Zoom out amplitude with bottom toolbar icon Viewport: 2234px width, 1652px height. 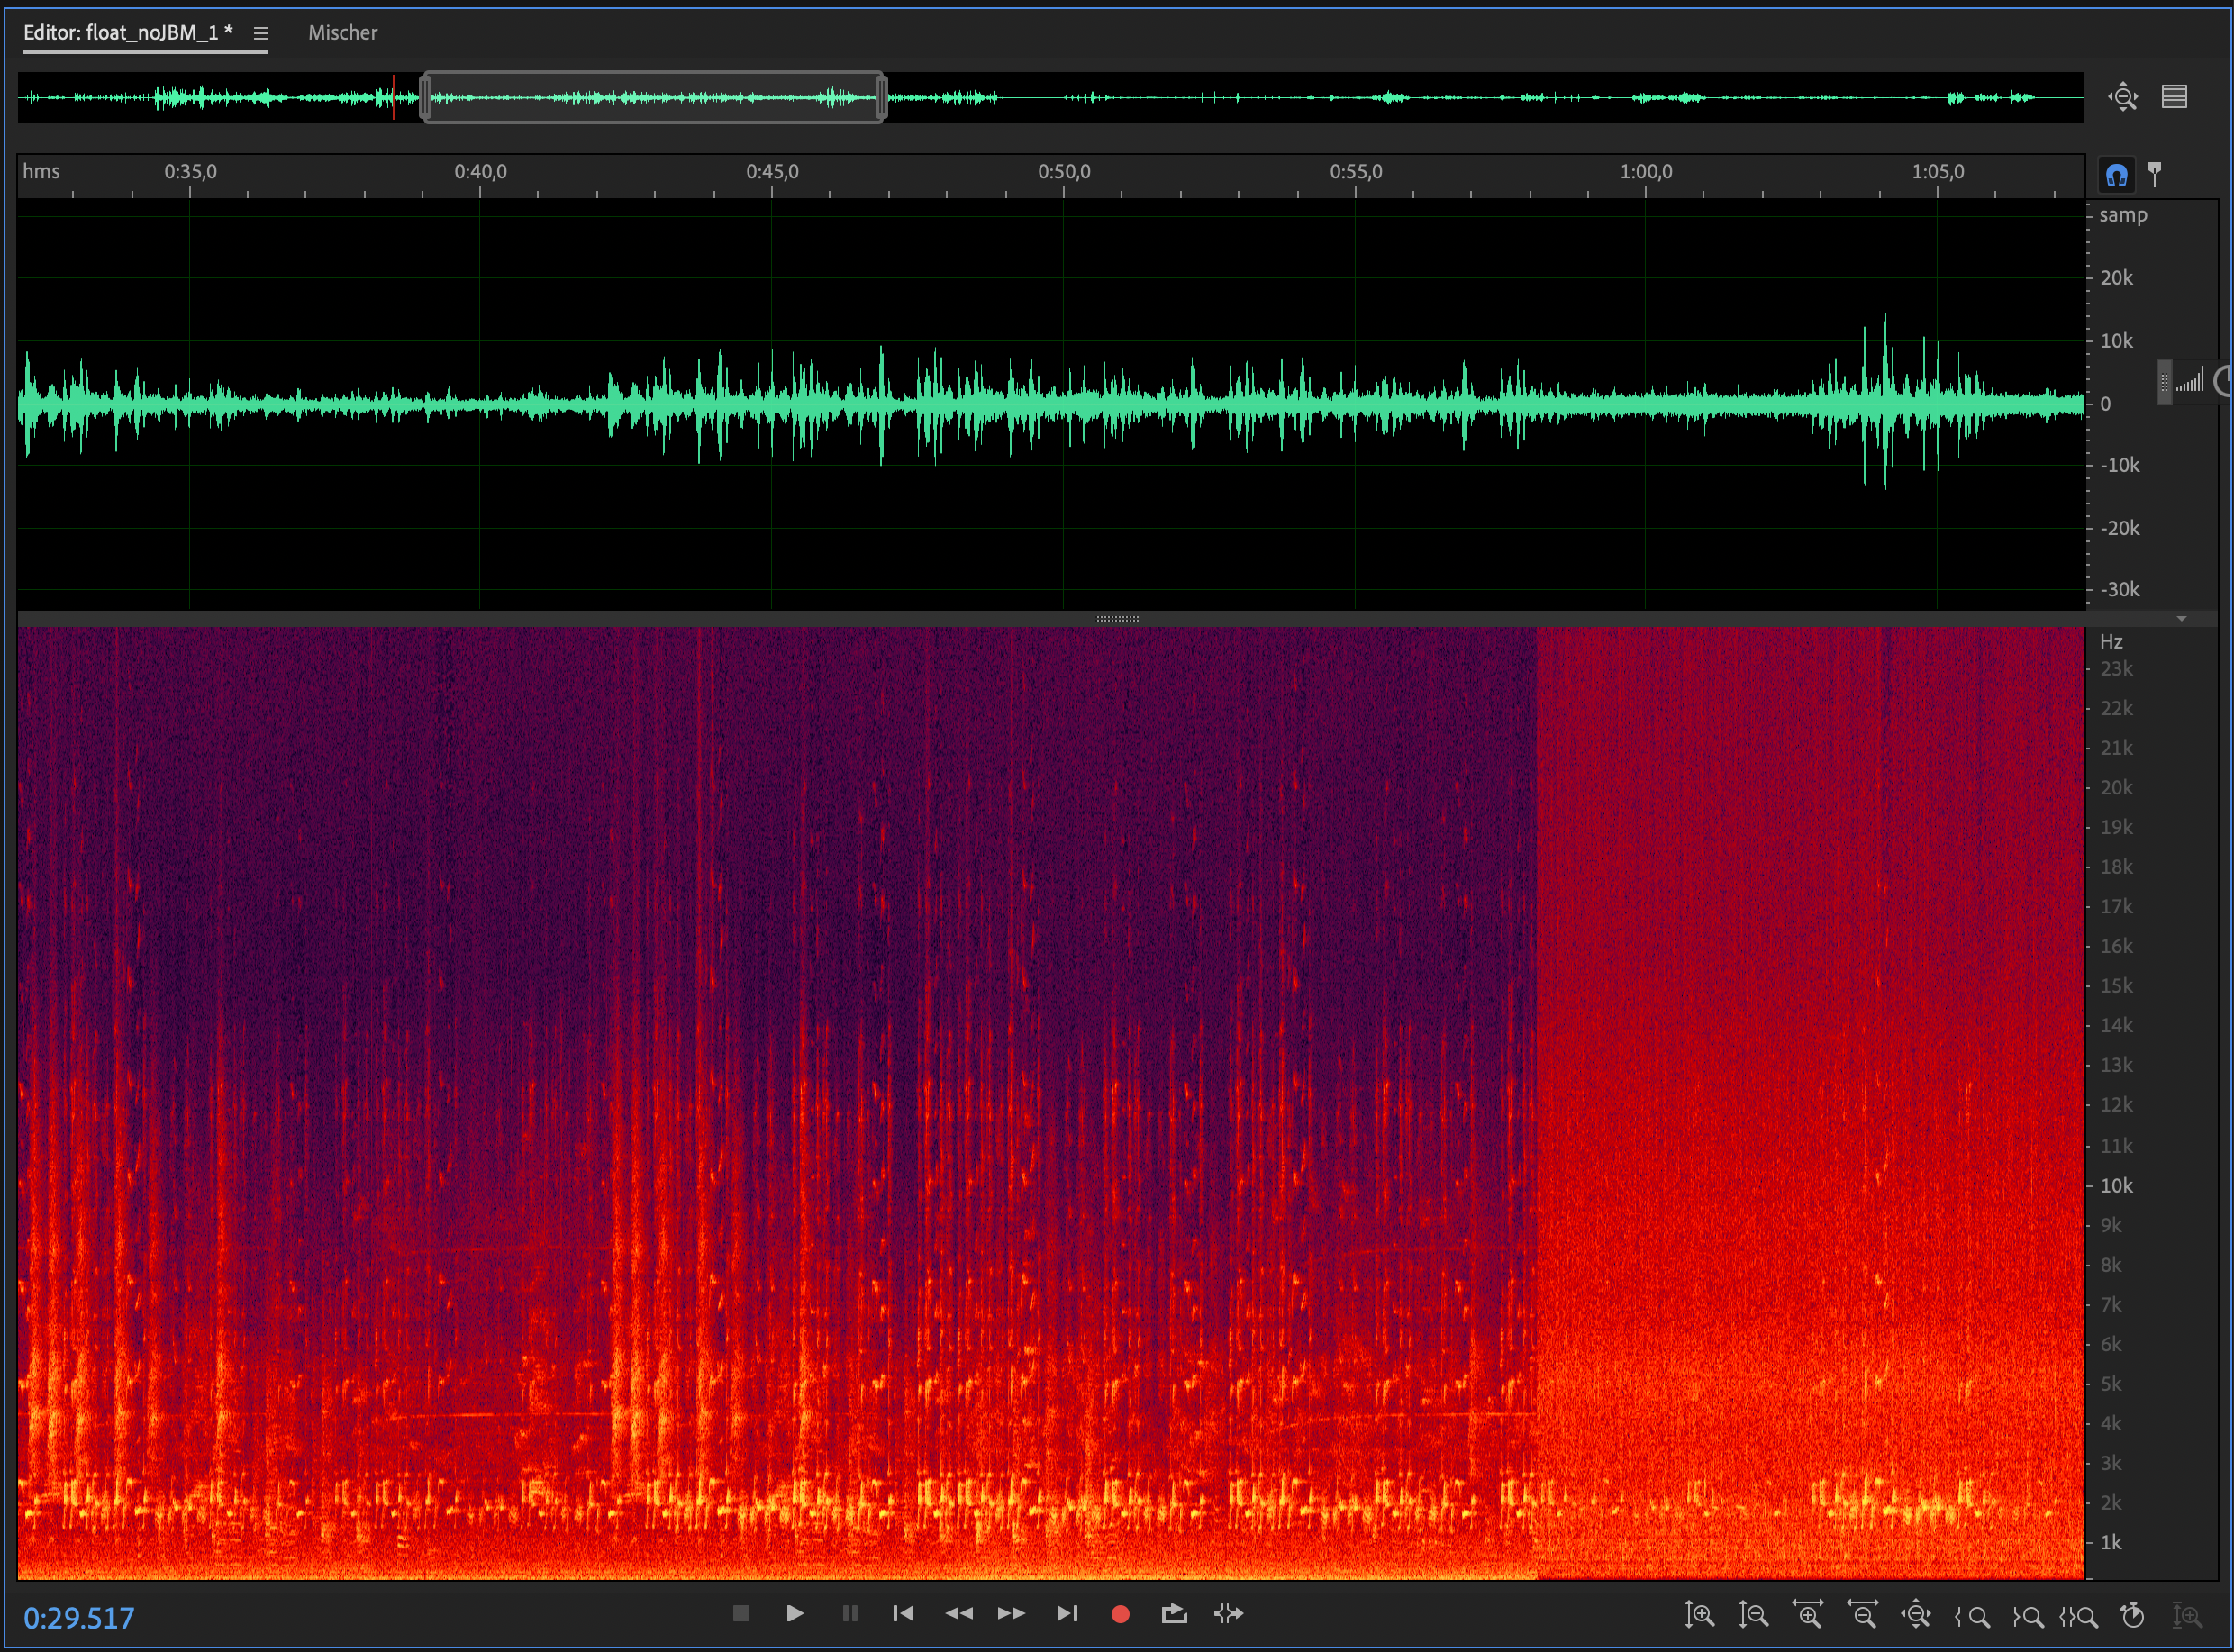click(1753, 1614)
